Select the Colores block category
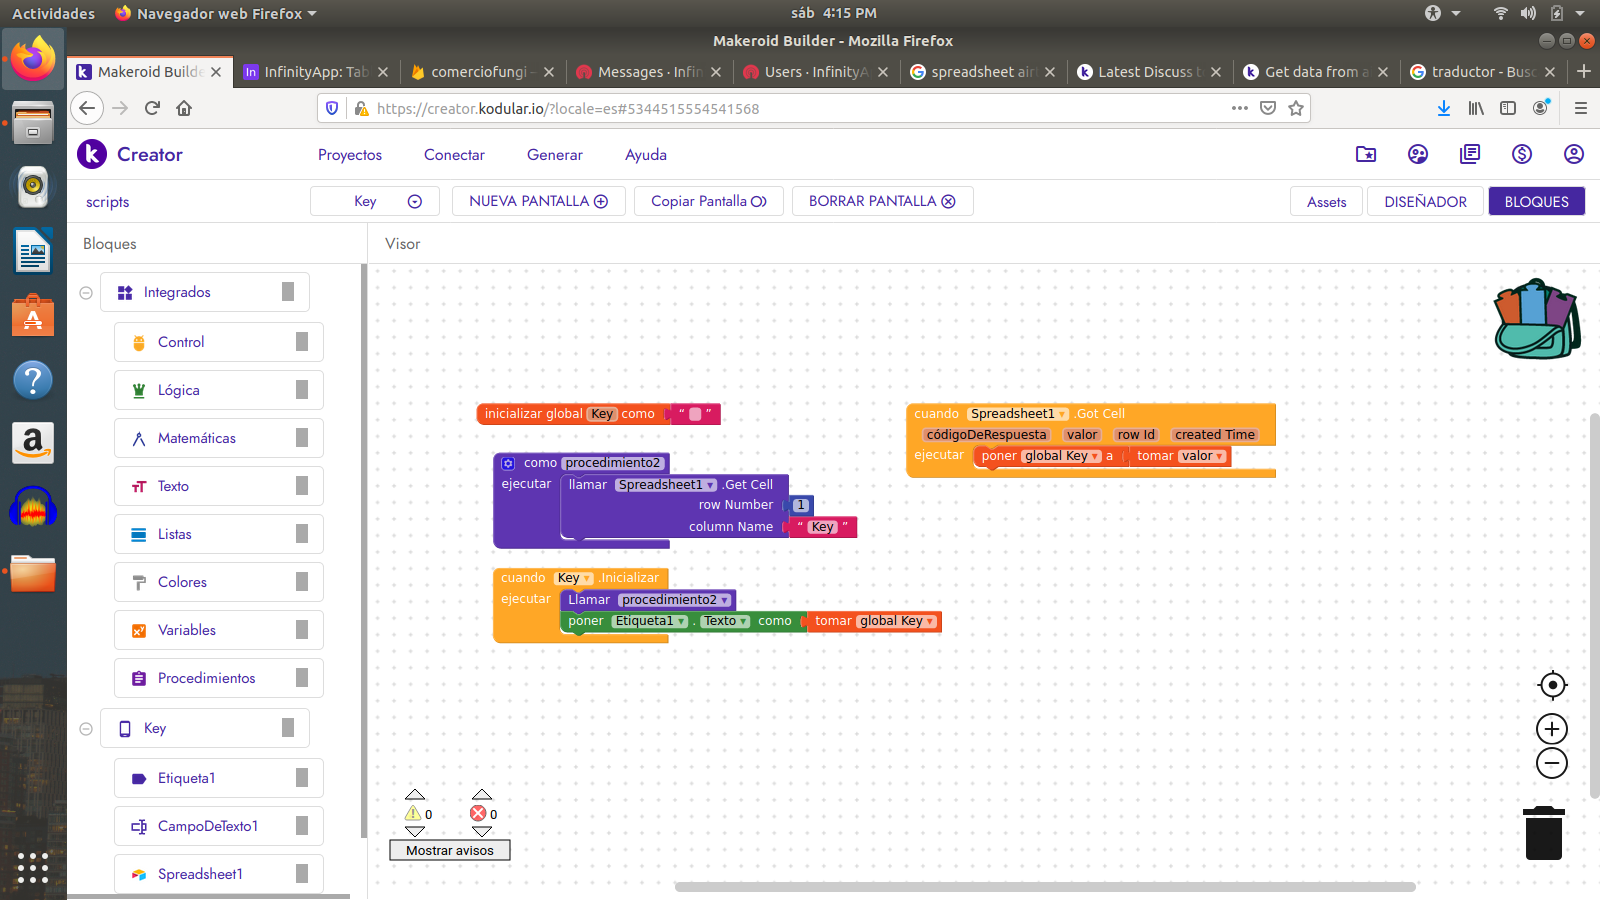Image resolution: width=1600 pixels, height=900 pixels. (182, 582)
